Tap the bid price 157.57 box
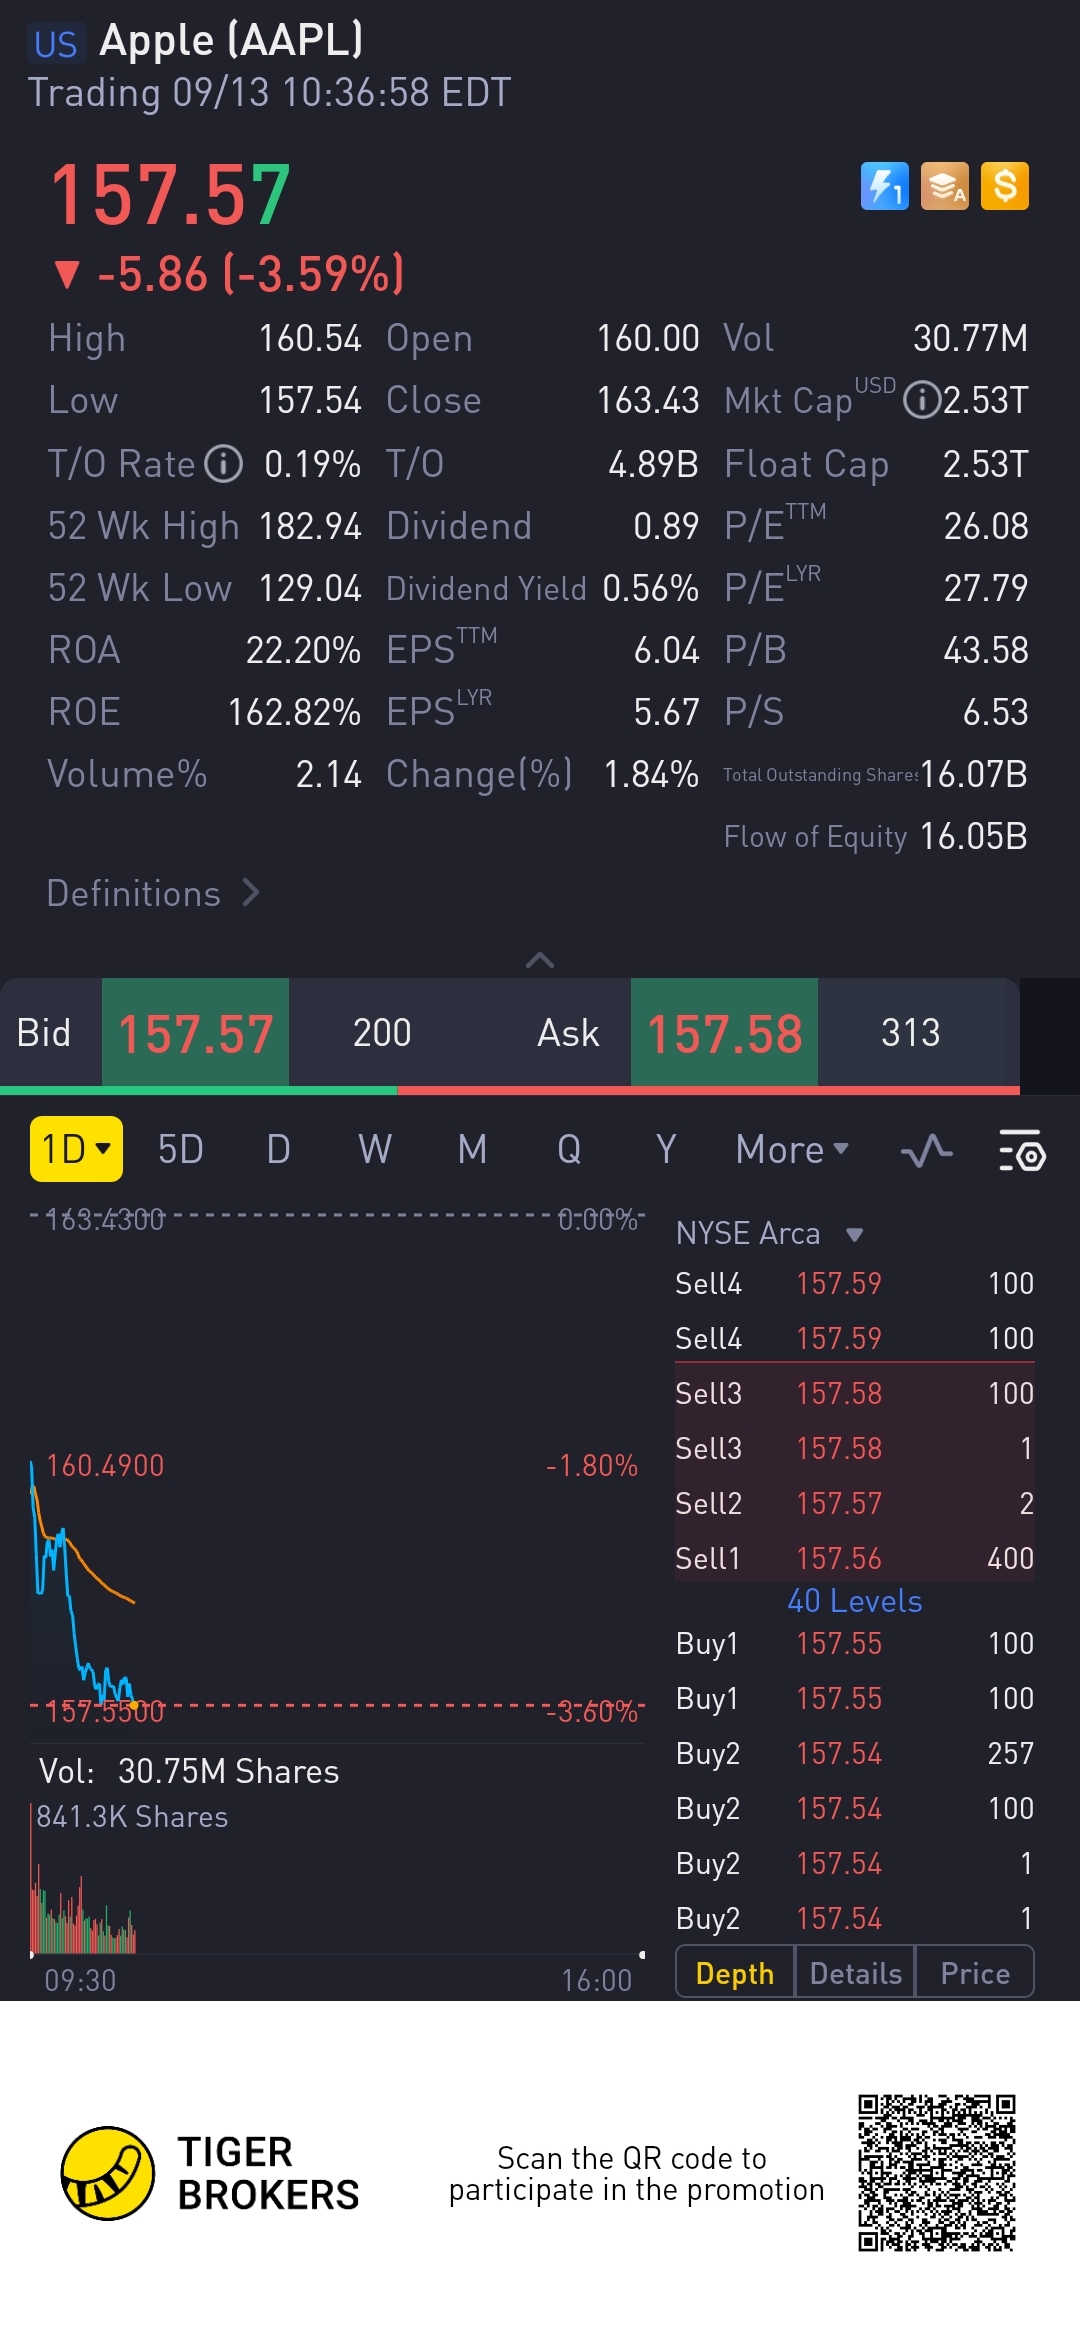Image resolution: width=1080 pixels, height=2346 pixels. (x=195, y=1033)
